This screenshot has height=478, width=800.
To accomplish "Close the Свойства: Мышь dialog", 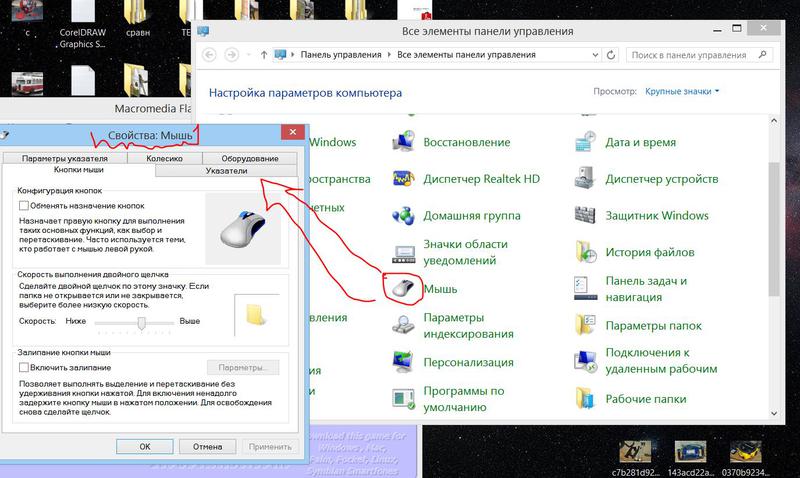I will pos(292,132).
